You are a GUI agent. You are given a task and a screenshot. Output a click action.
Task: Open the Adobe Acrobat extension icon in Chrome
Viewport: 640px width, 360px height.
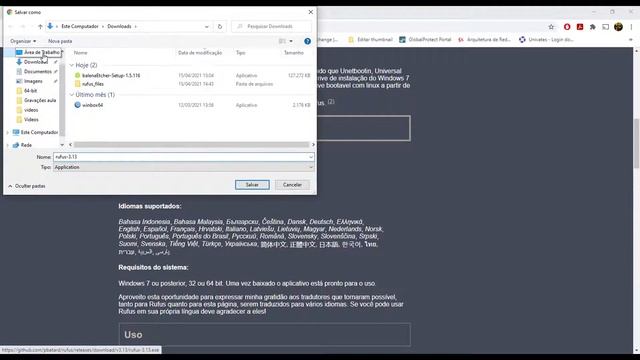pos(580,27)
